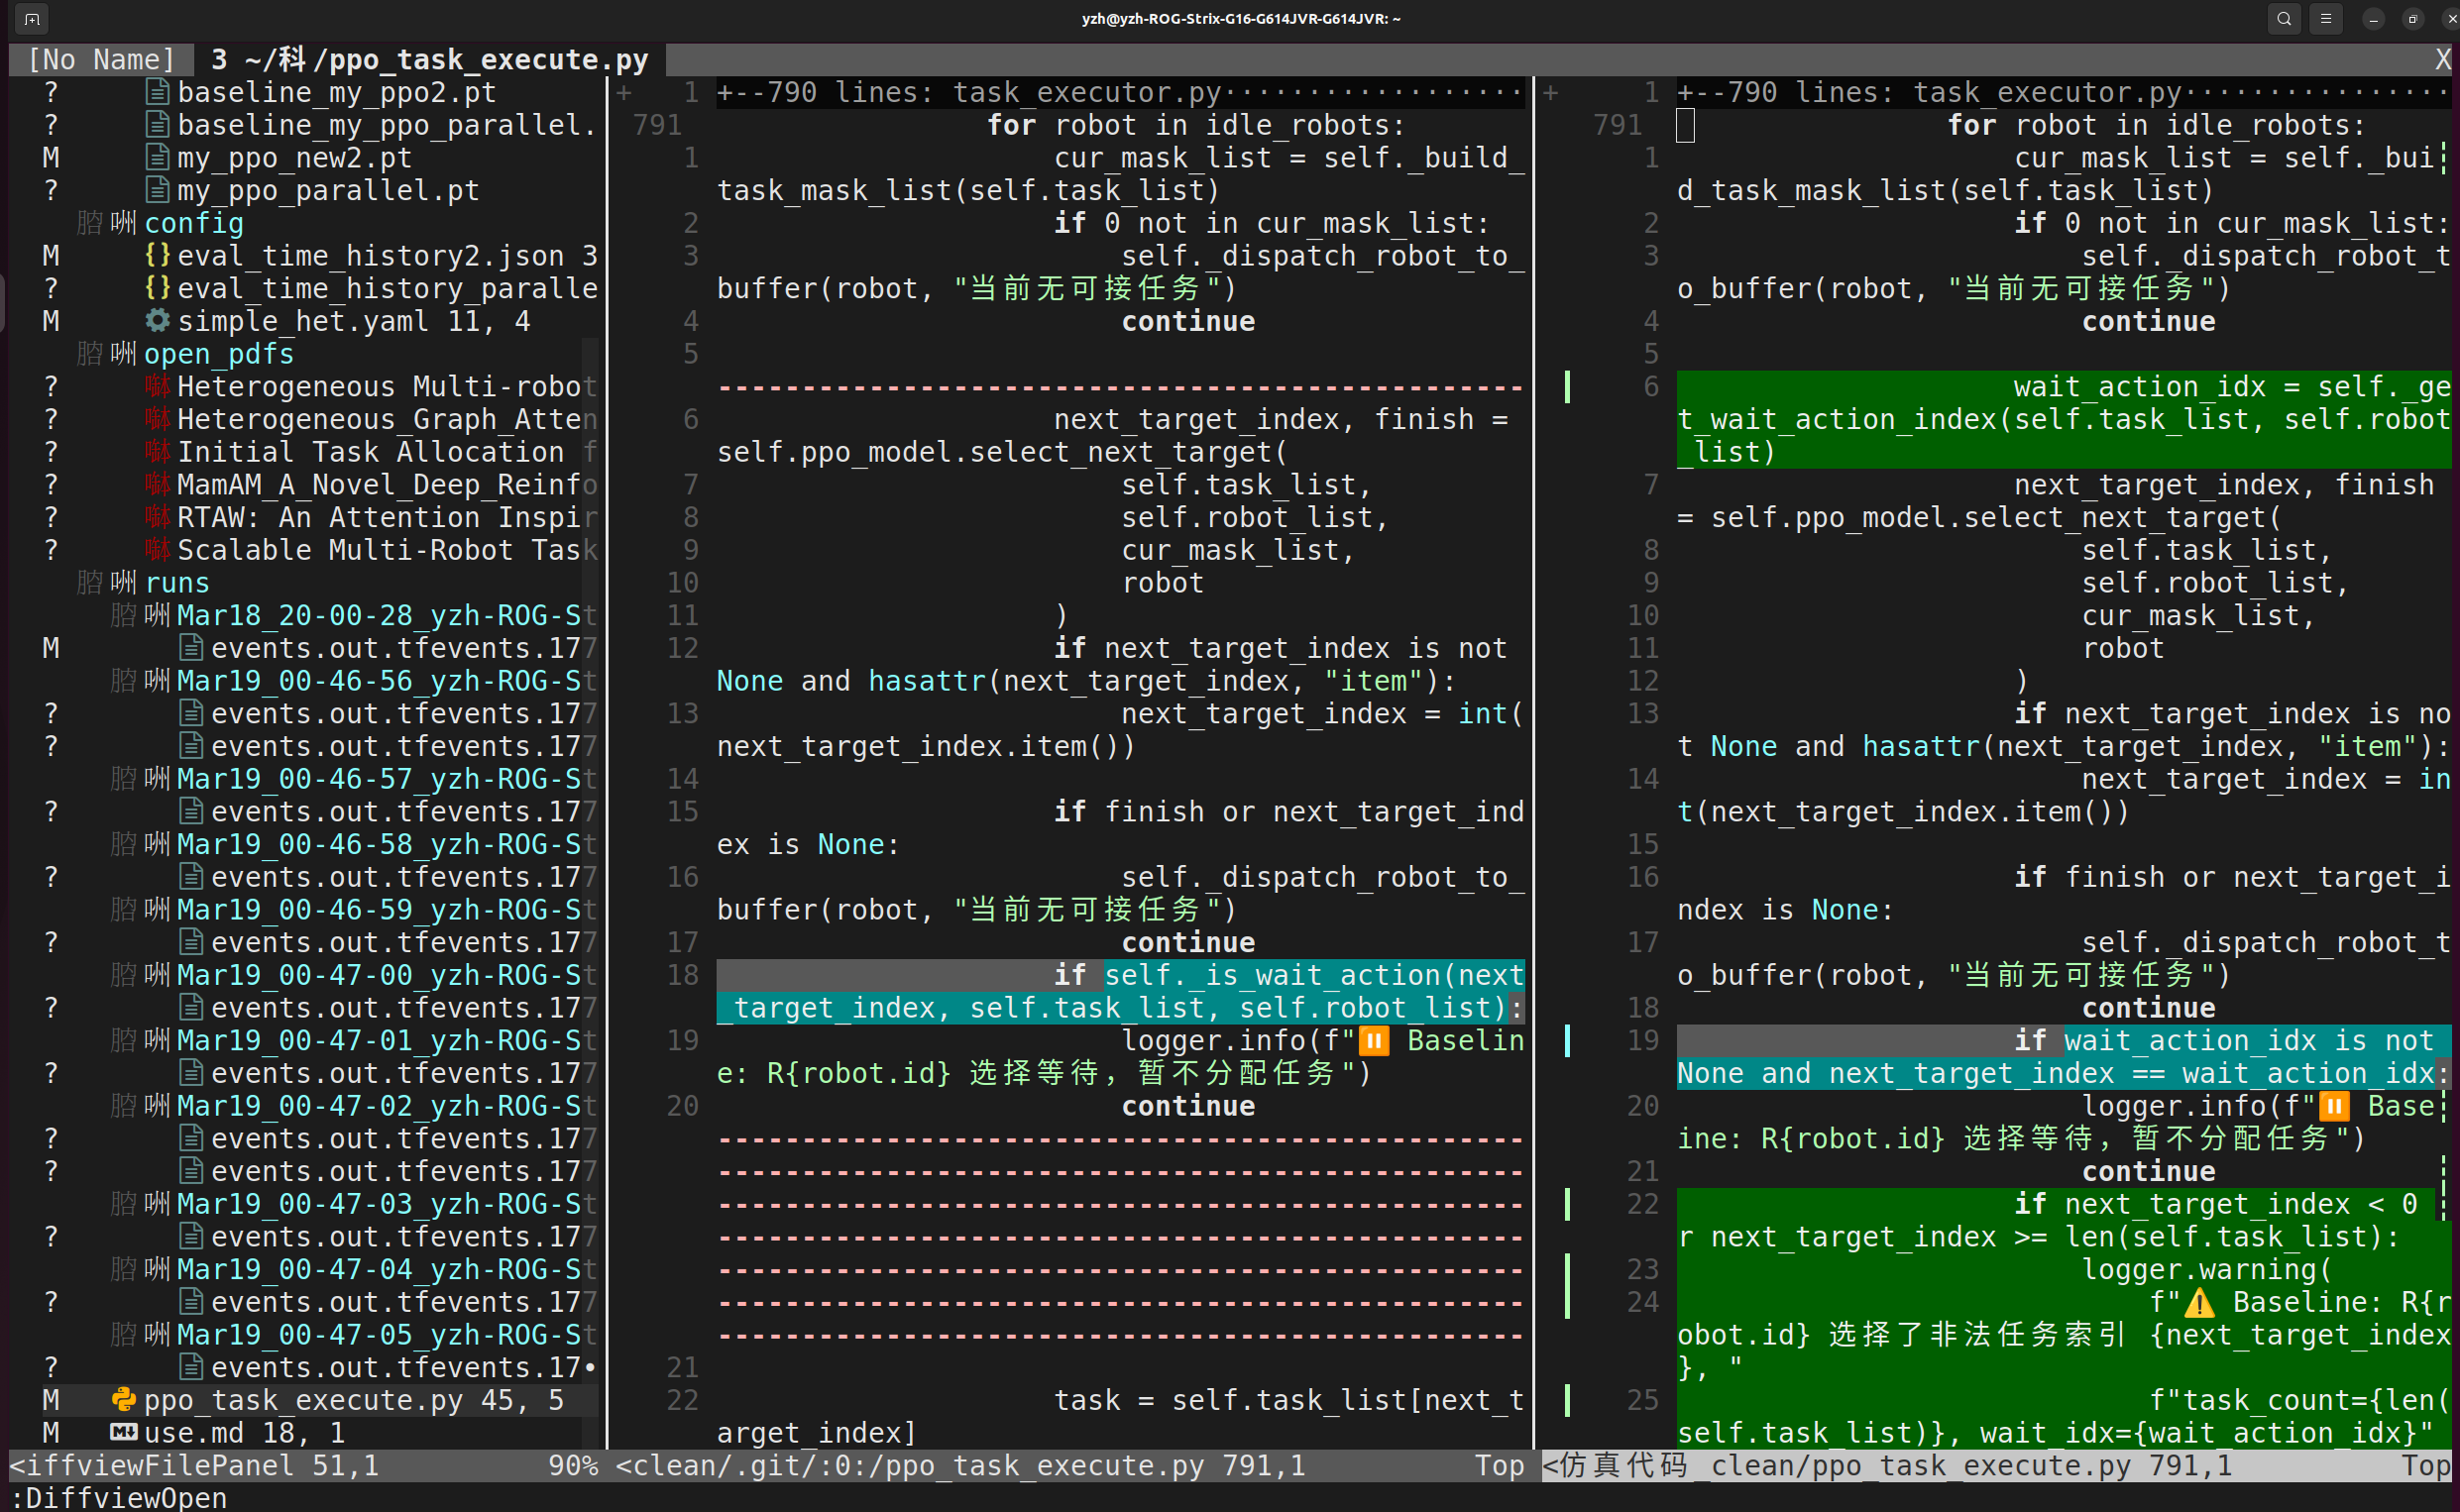The image size is (2460, 1512).
Task: Click the Python icon next to ppo_task_execute.py
Action: (x=123, y=1400)
